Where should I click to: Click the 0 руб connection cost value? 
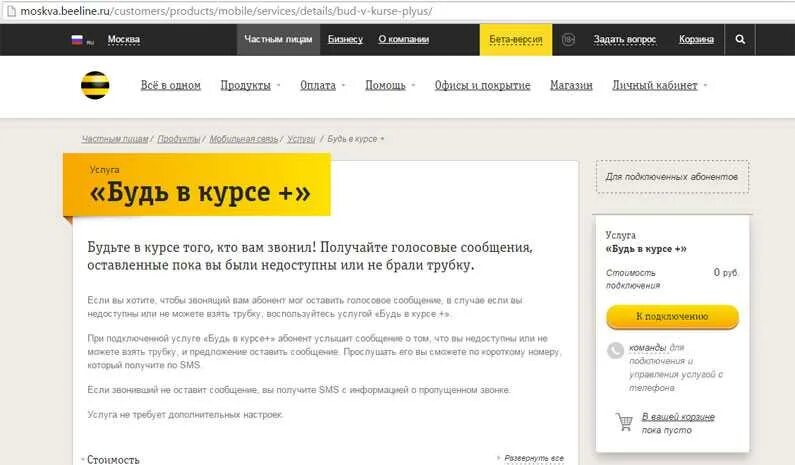point(725,273)
